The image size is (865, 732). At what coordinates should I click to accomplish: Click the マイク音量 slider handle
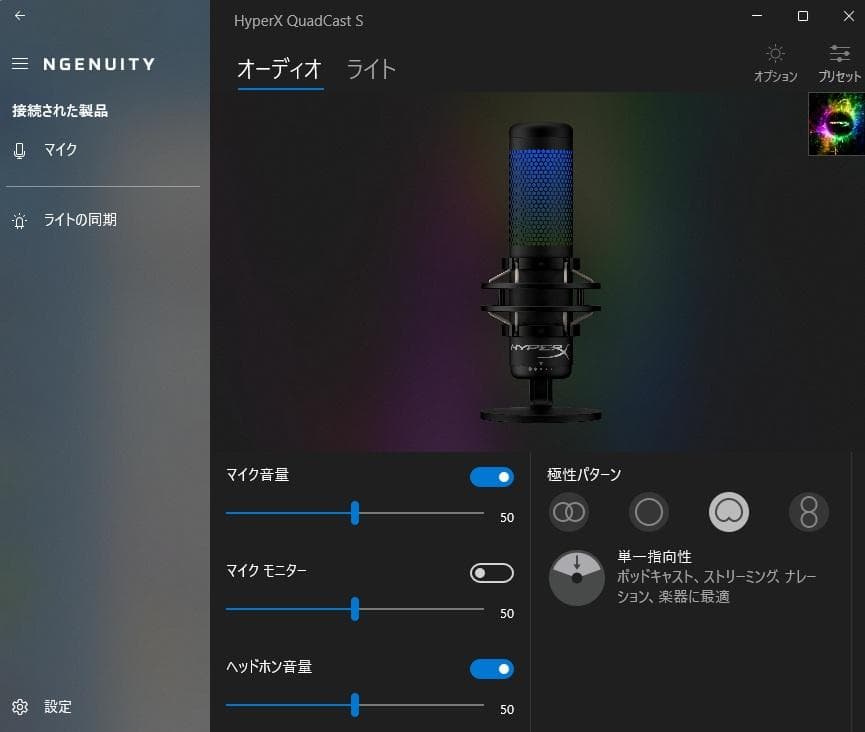coord(355,513)
